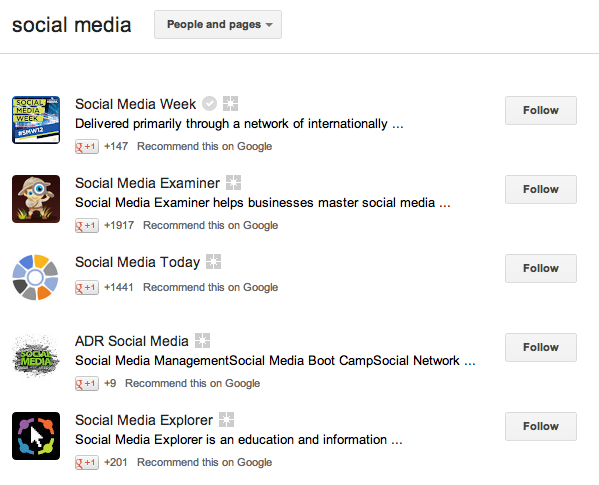Click 'Recommend this on Google' under Social Media Today

pyautogui.click(x=210, y=287)
